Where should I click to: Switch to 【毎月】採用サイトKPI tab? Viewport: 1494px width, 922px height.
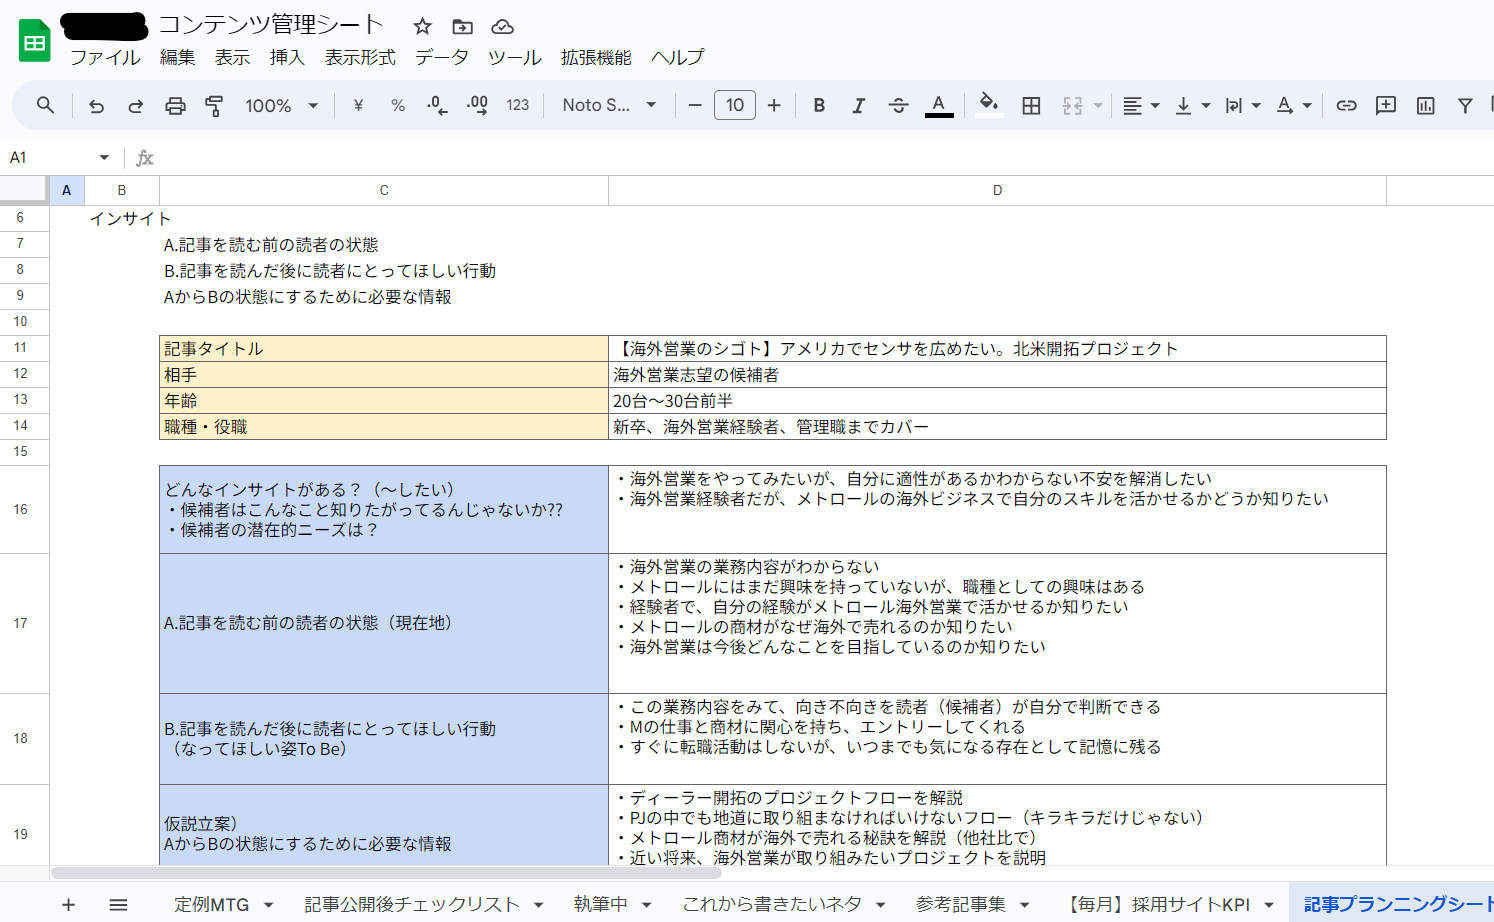click(x=1157, y=904)
